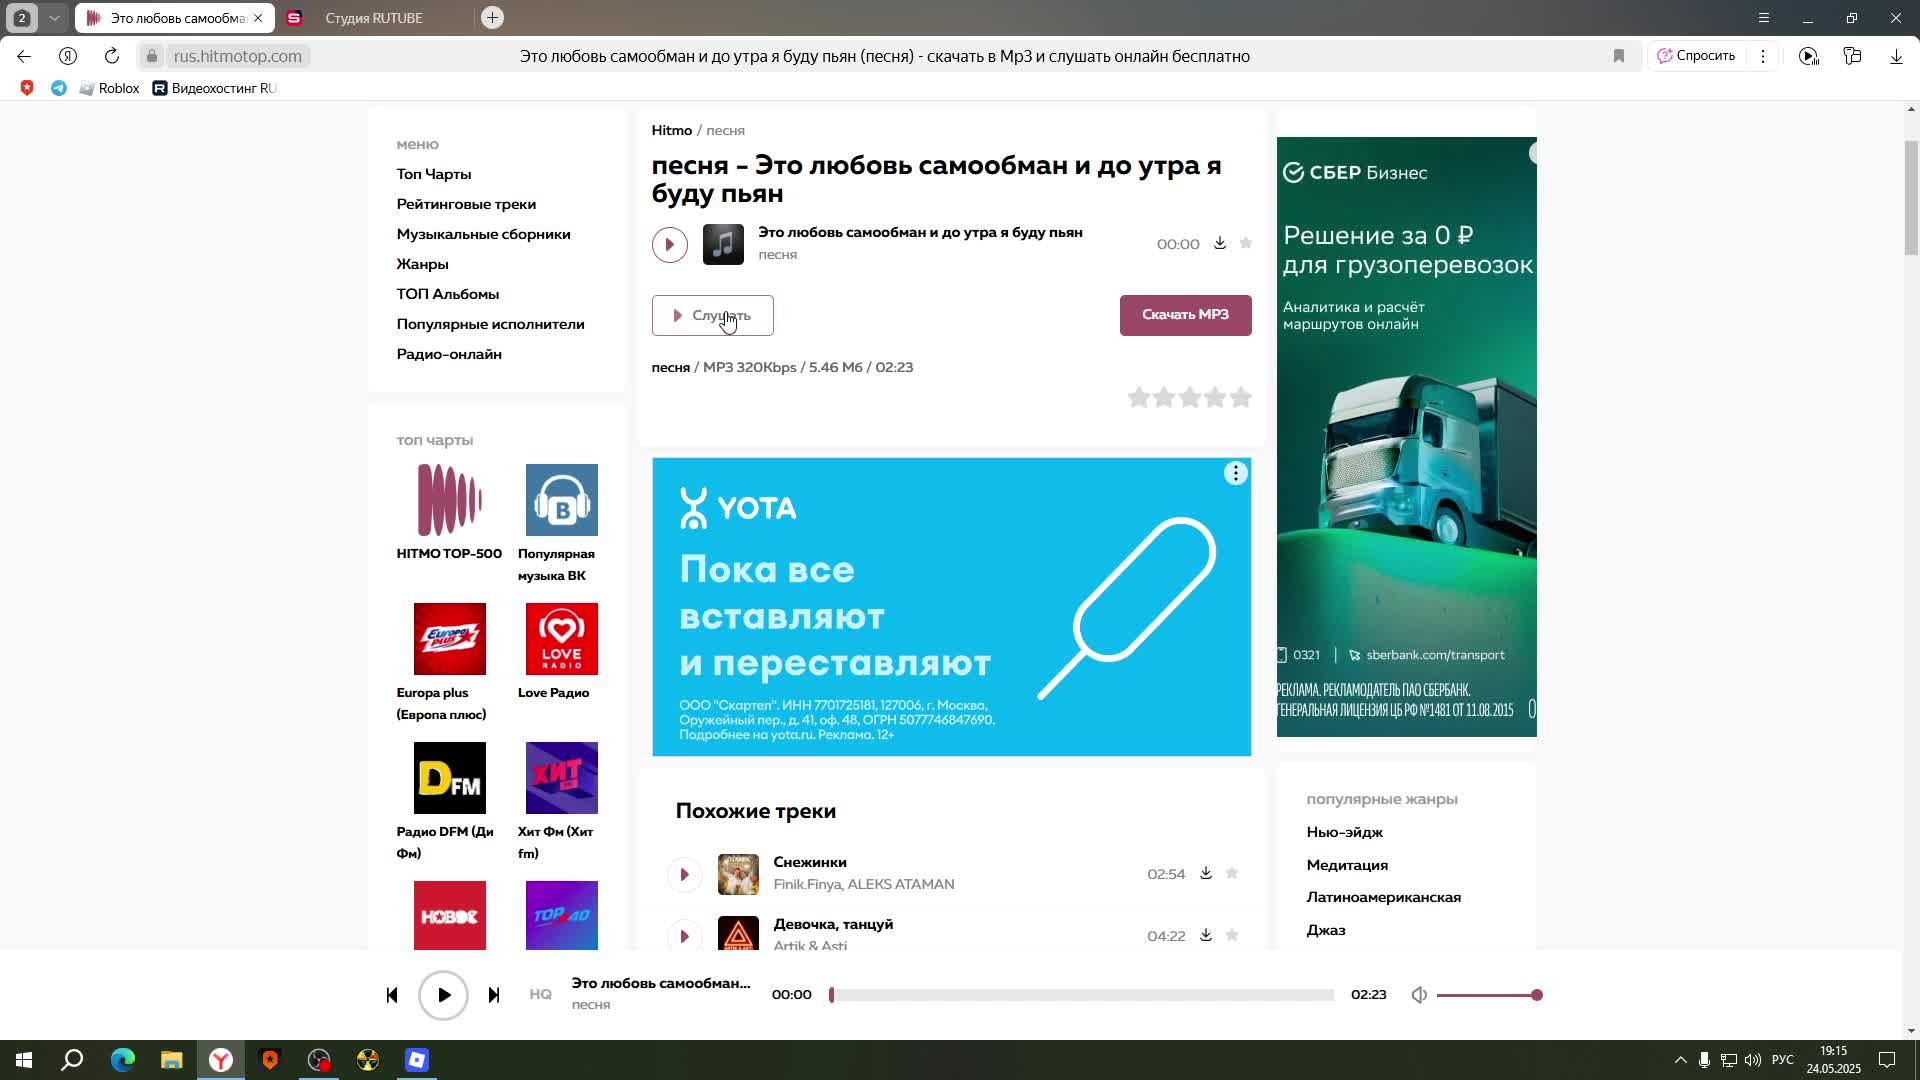Open tab list dropdown arrow
This screenshot has width=1920, height=1080.
pos(55,18)
